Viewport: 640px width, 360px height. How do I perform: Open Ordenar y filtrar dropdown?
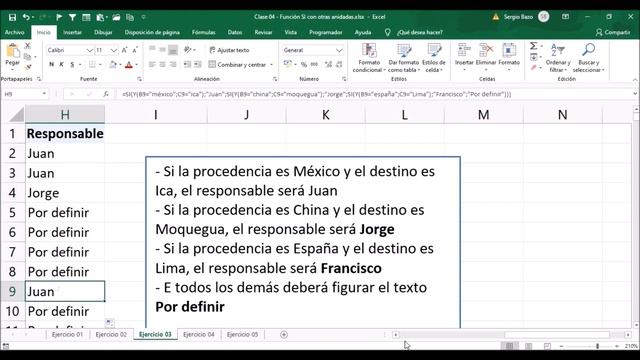click(x=558, y=58)
